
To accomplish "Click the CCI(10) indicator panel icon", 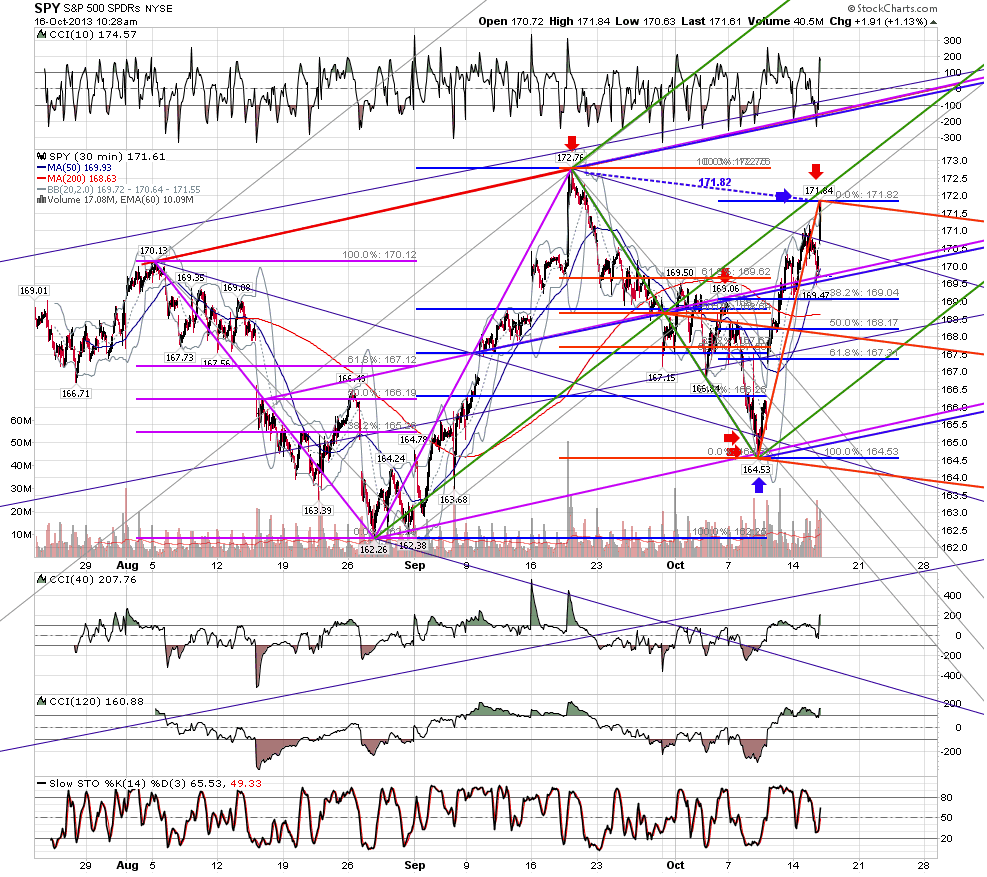I will click(x=42, y=35).
